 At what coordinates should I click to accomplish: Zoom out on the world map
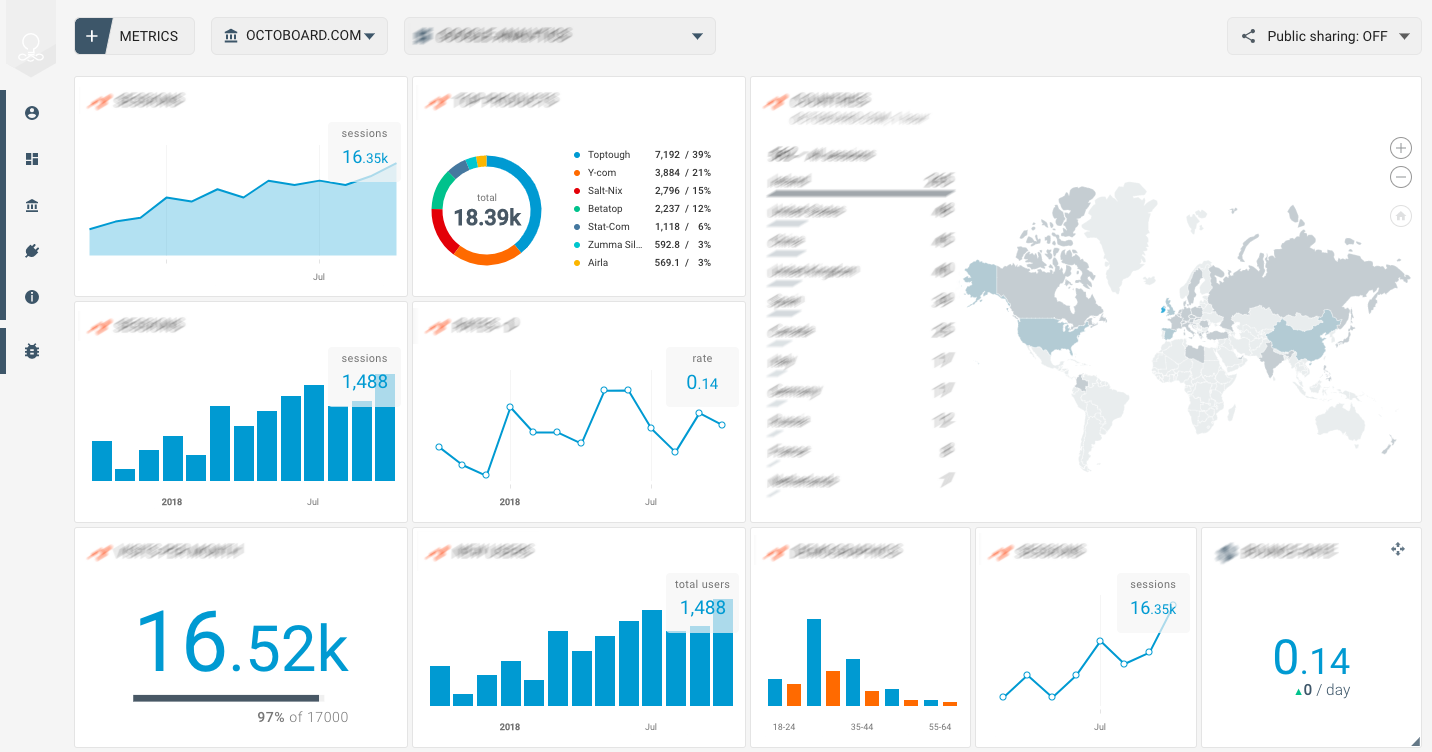1400,177
